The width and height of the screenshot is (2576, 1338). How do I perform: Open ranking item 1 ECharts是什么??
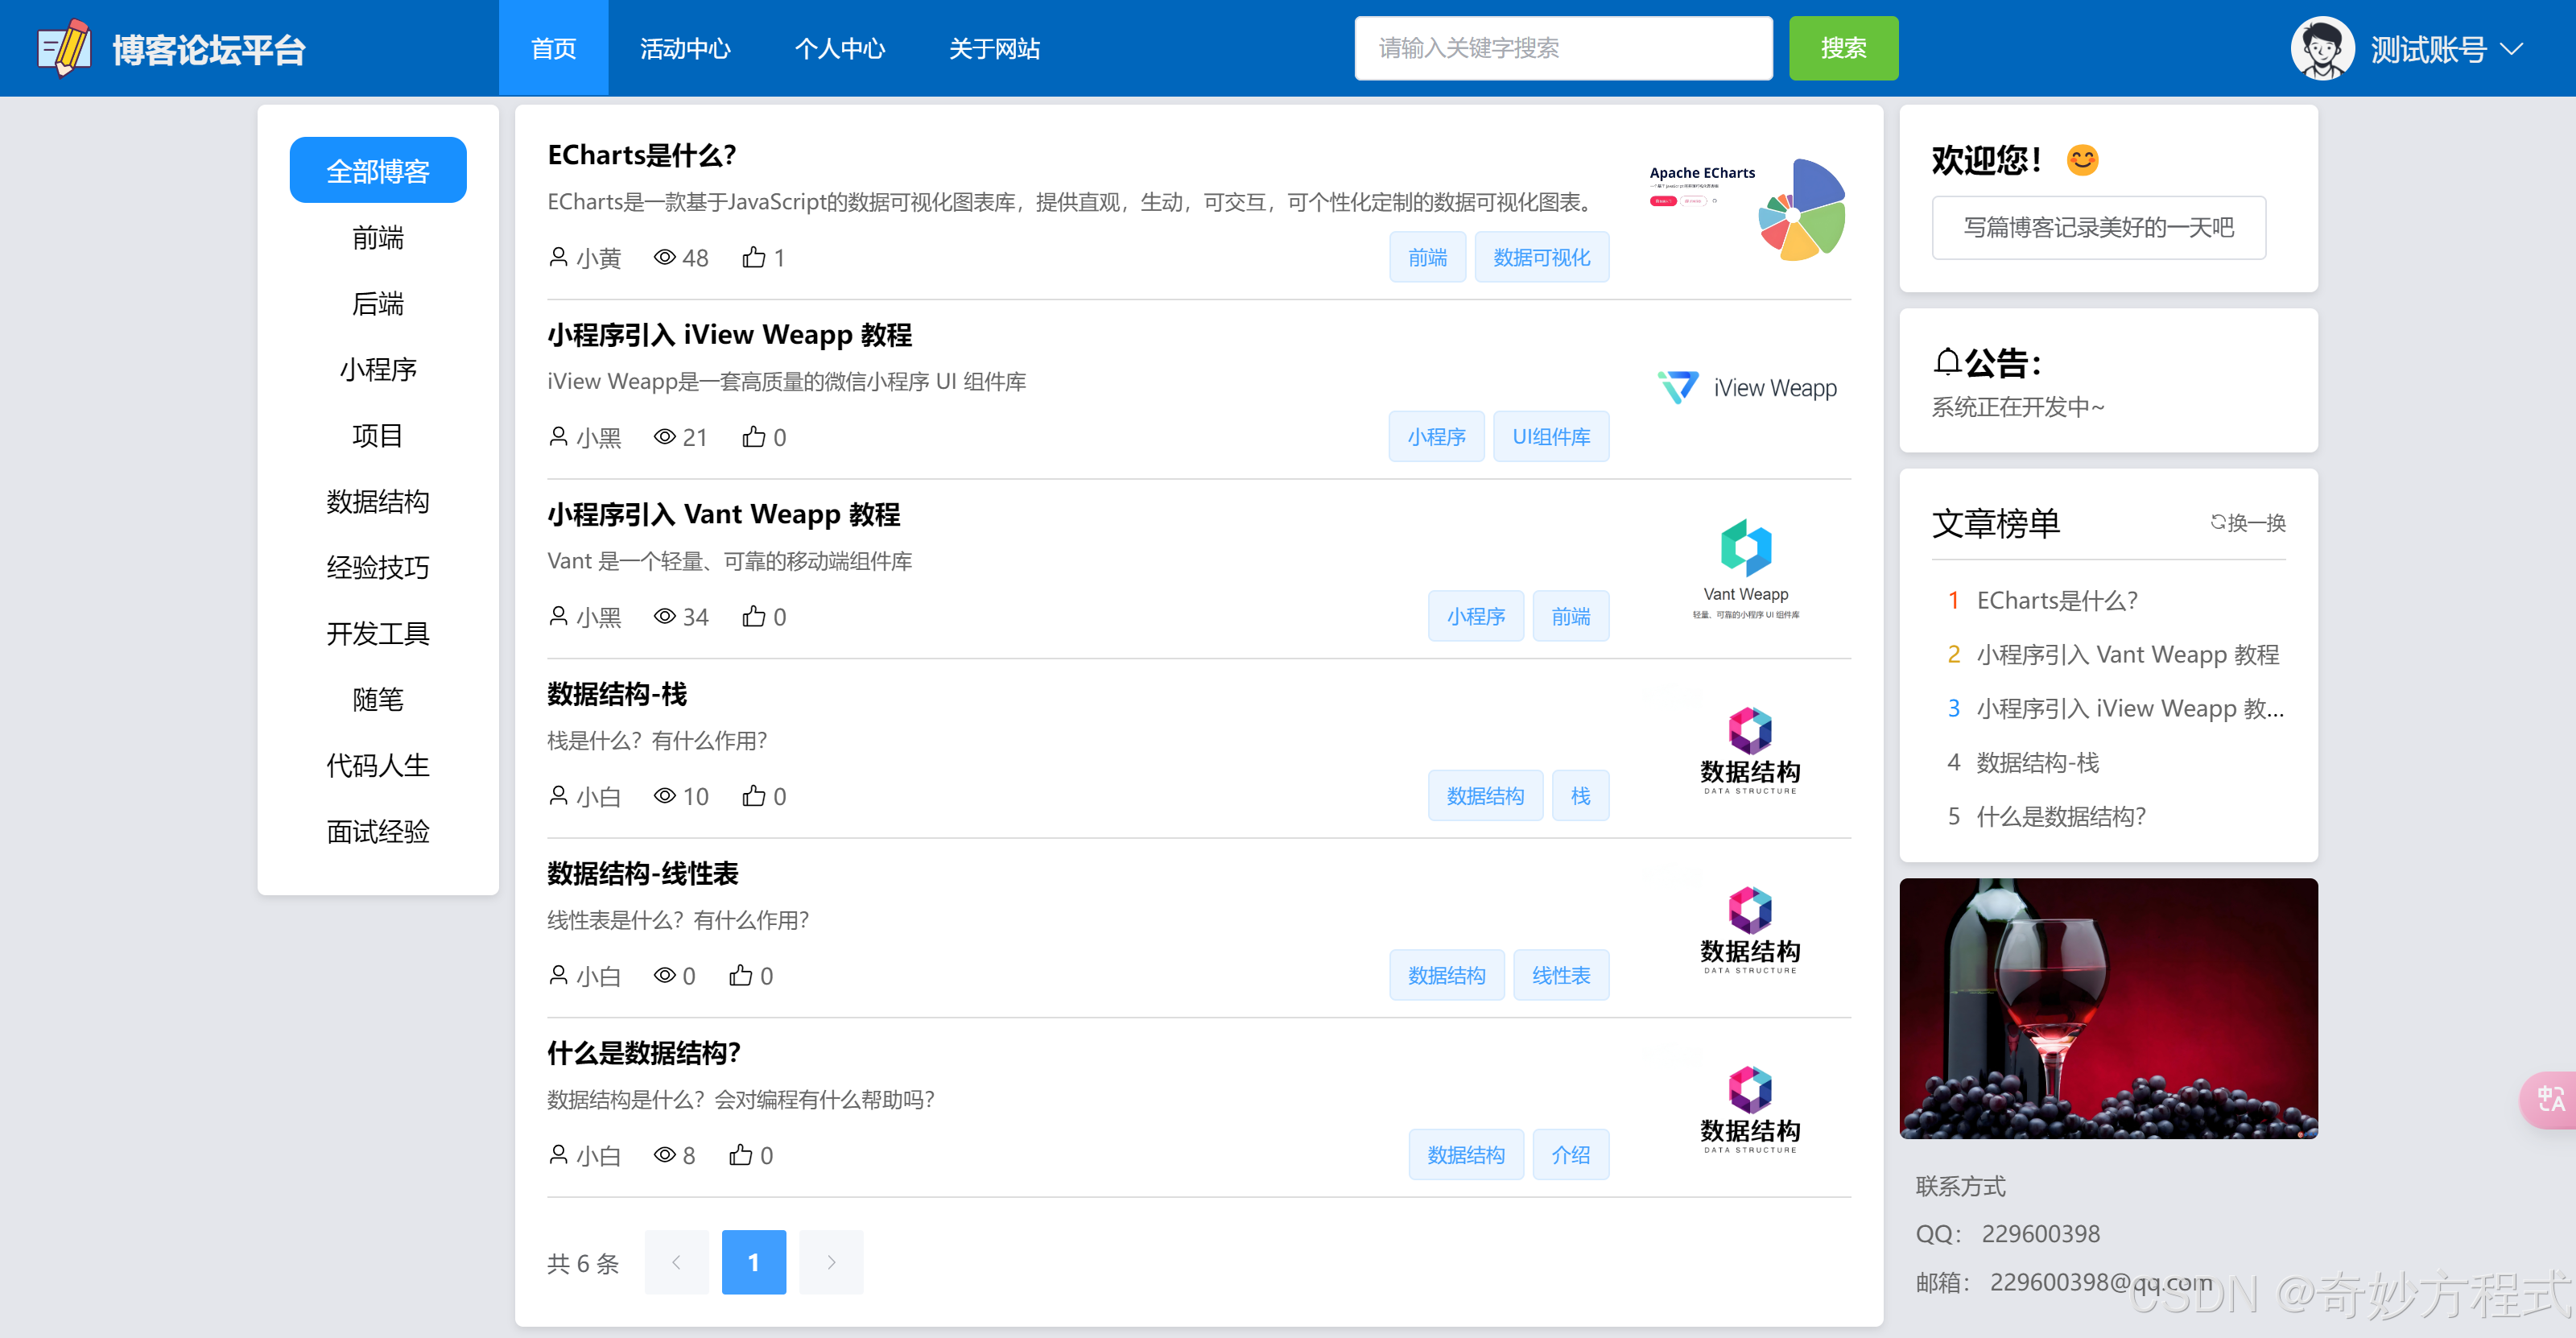(2057, 600)
